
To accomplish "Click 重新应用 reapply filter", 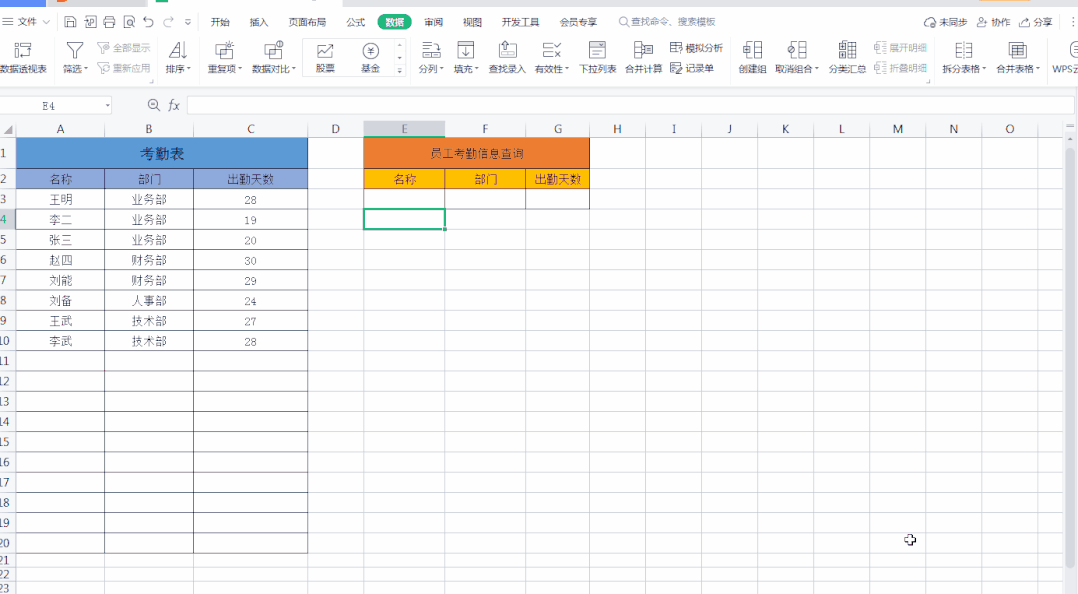I will [x=124, y=68].
